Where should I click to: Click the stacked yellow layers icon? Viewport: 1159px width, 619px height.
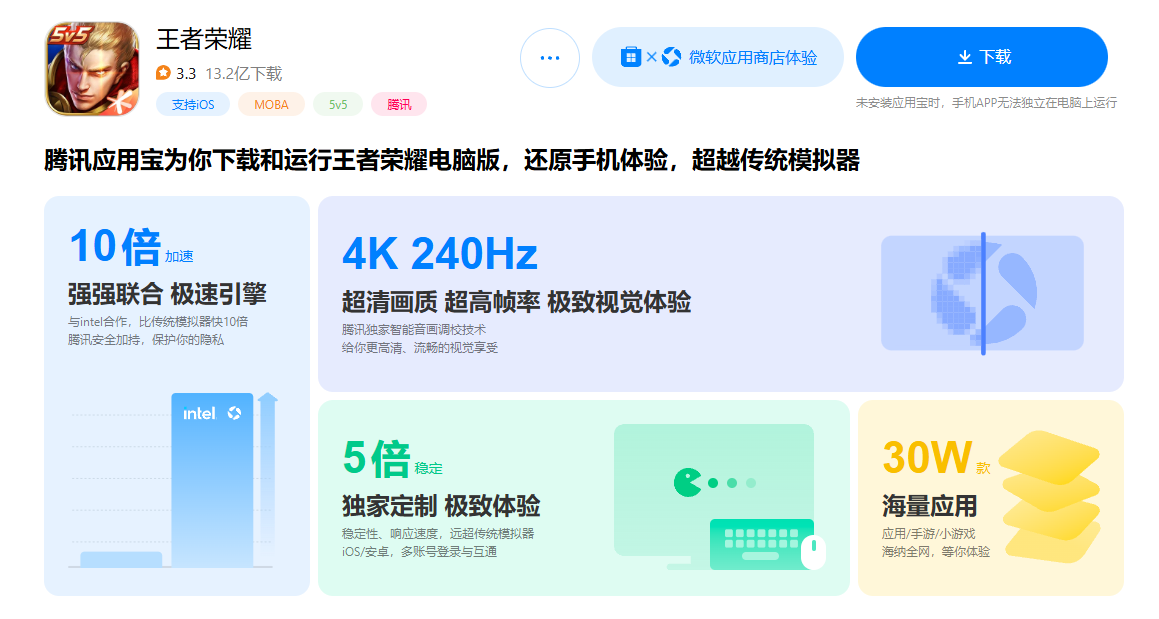coord(1050,497)
